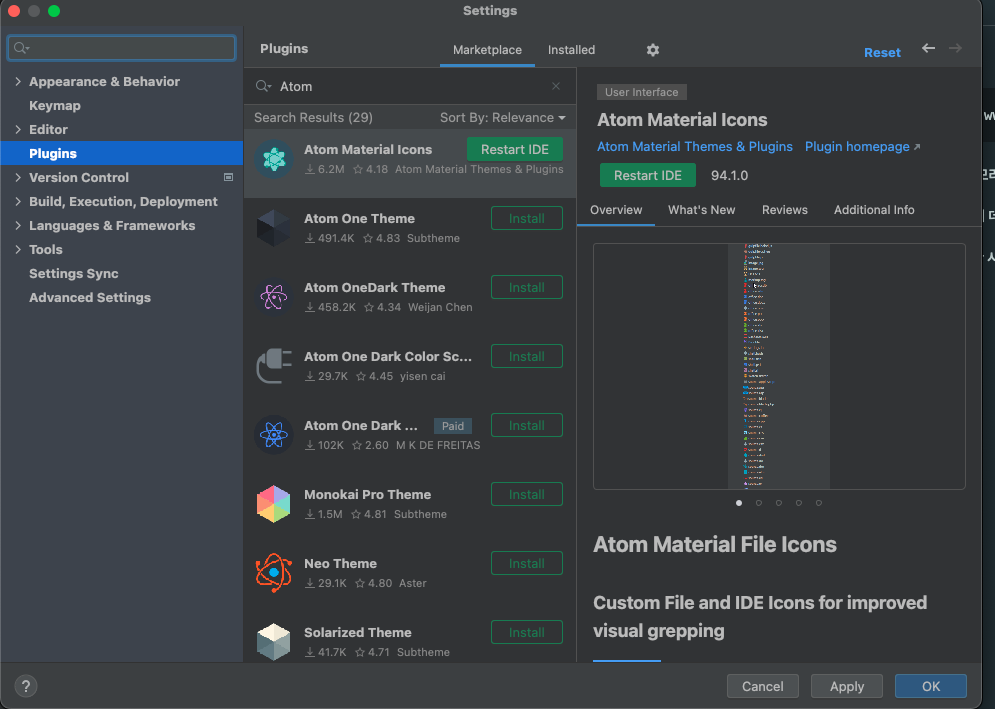Expand the Editor settings group

[18, 129]
